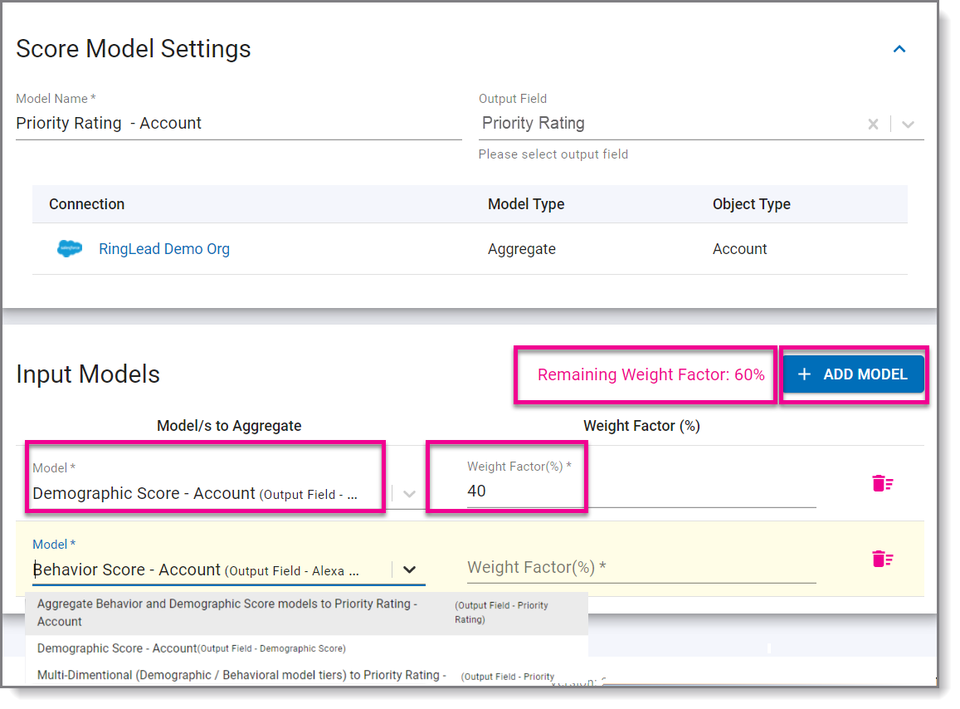Open the RingLead Demo Org link
This screenshot has height=709, width=960.
tap(163, 249)
